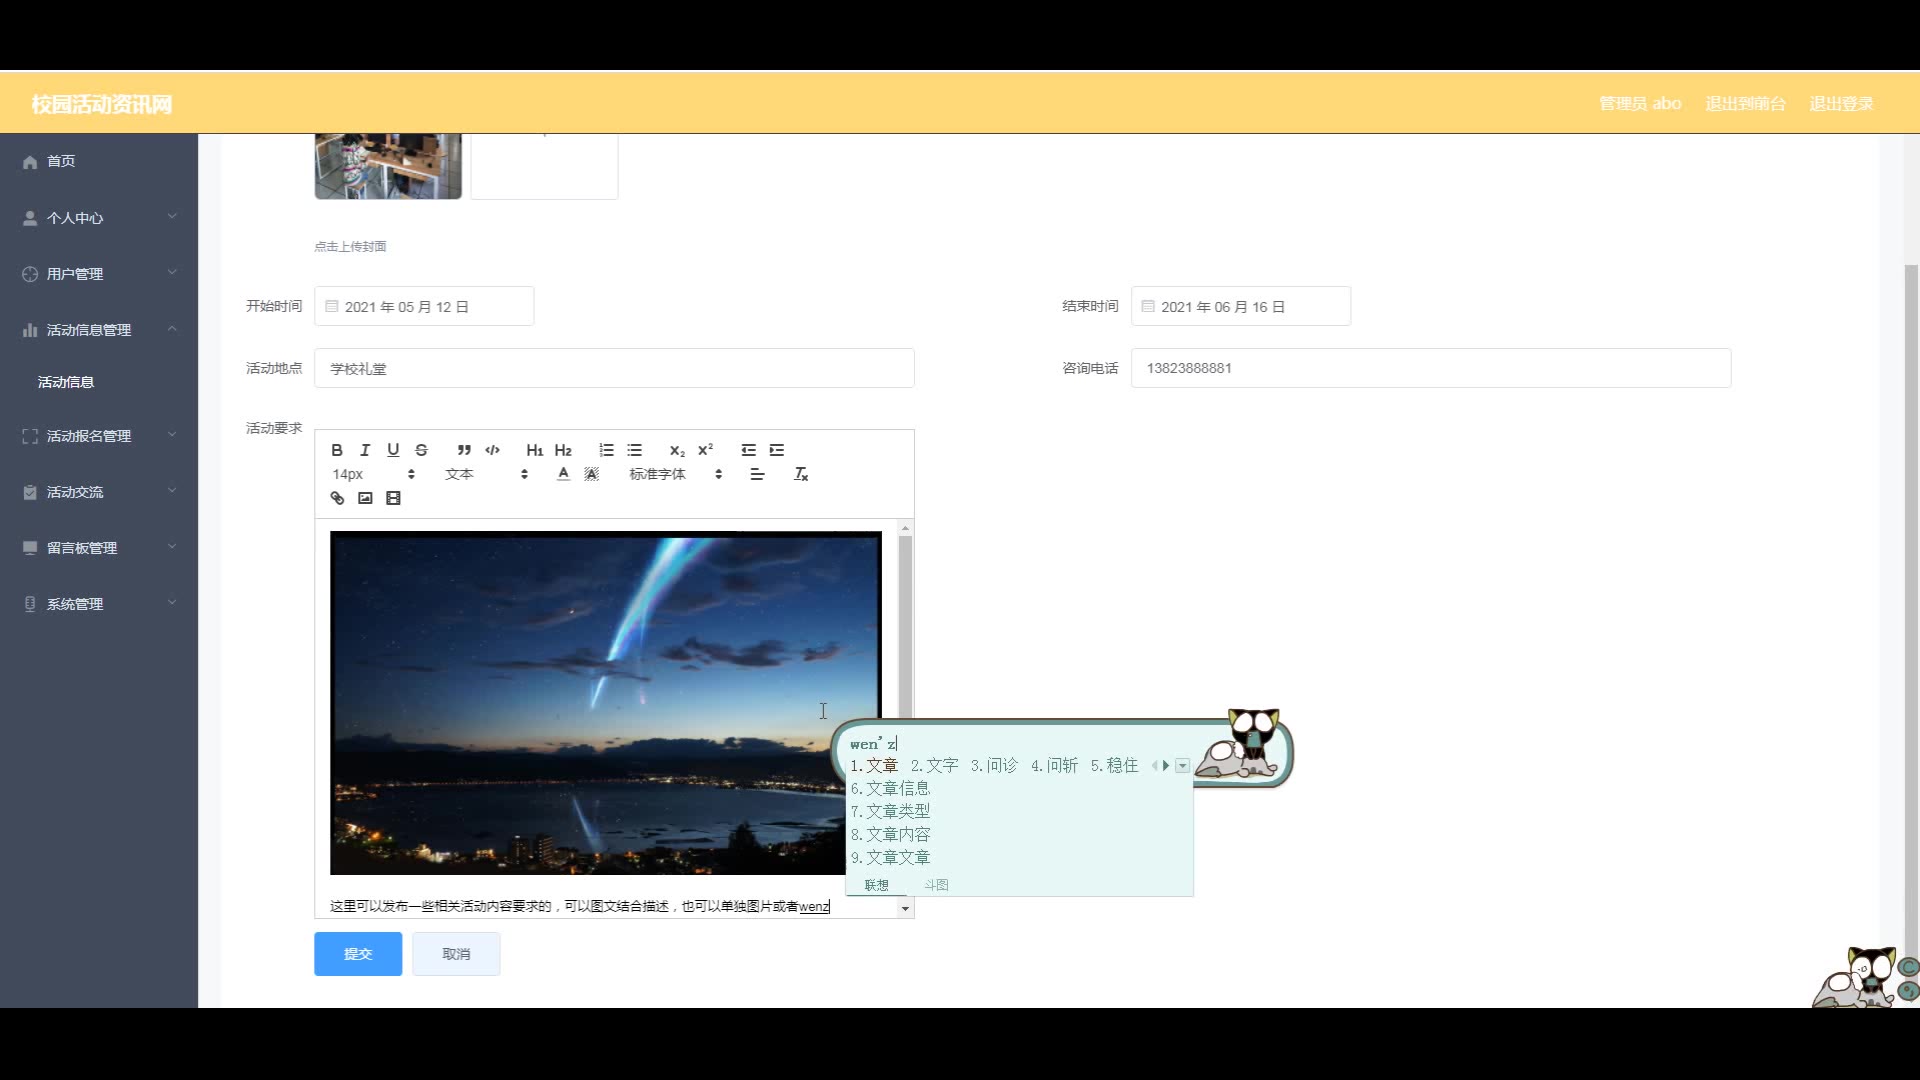Open the 开始时间 date picker
Viewport: 1920px width, 1080px height.
click(424, 306)
